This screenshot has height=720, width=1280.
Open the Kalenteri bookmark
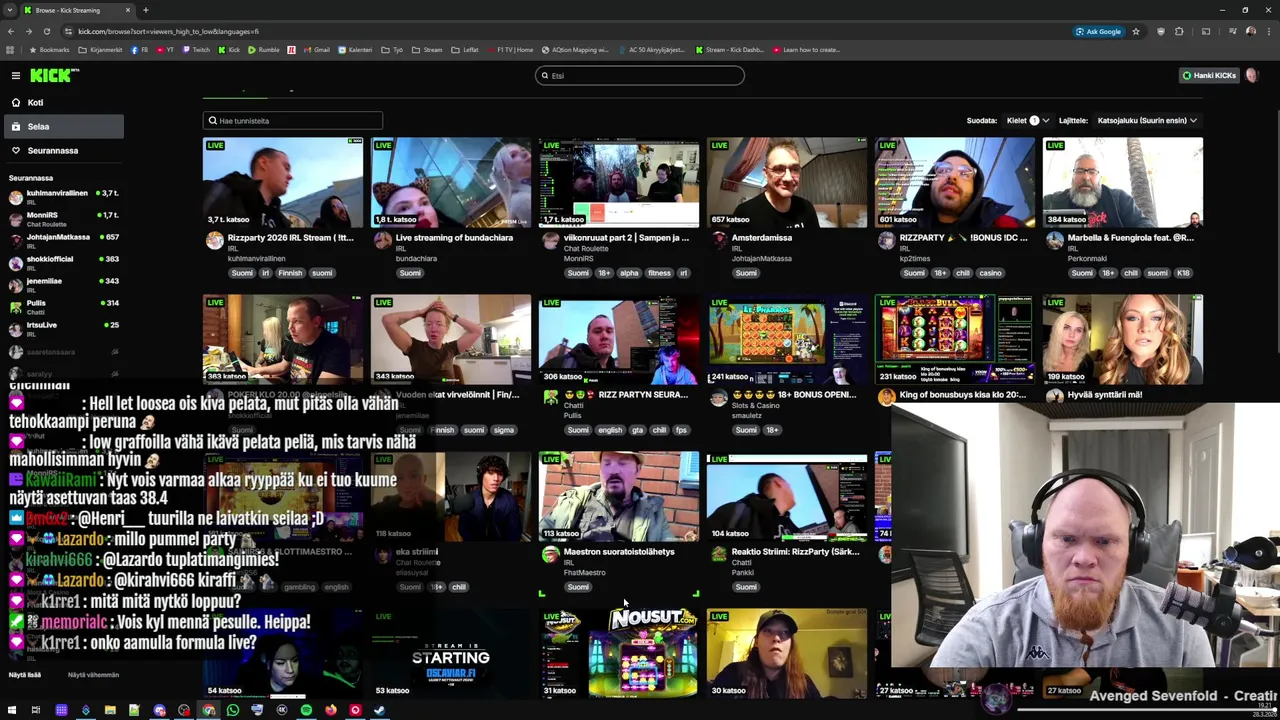click(355, 49)
